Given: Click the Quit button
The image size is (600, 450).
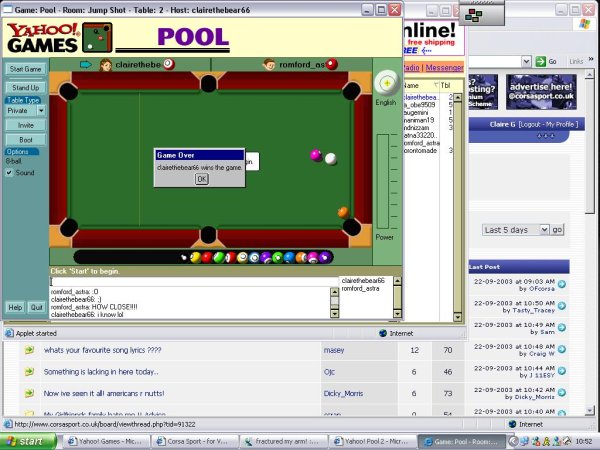Looking at the screenshot, I should click(x=37, y=307).
